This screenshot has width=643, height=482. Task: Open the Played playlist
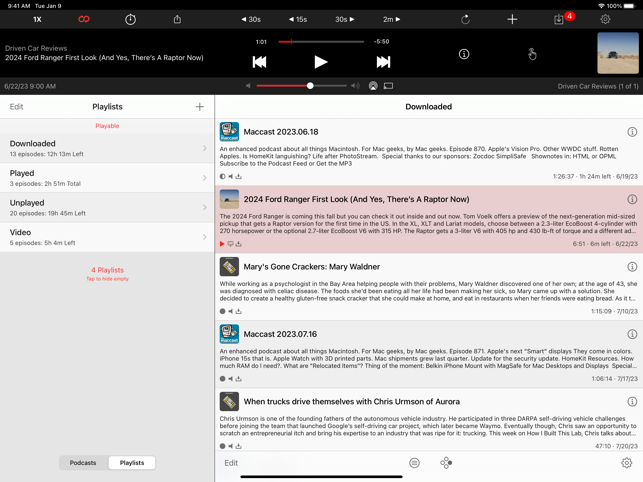pyautogui.click(x=107, y=178)
